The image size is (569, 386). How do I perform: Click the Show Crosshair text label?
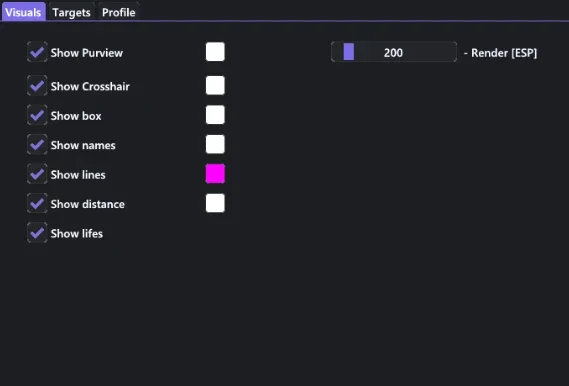tap(90, 86)
